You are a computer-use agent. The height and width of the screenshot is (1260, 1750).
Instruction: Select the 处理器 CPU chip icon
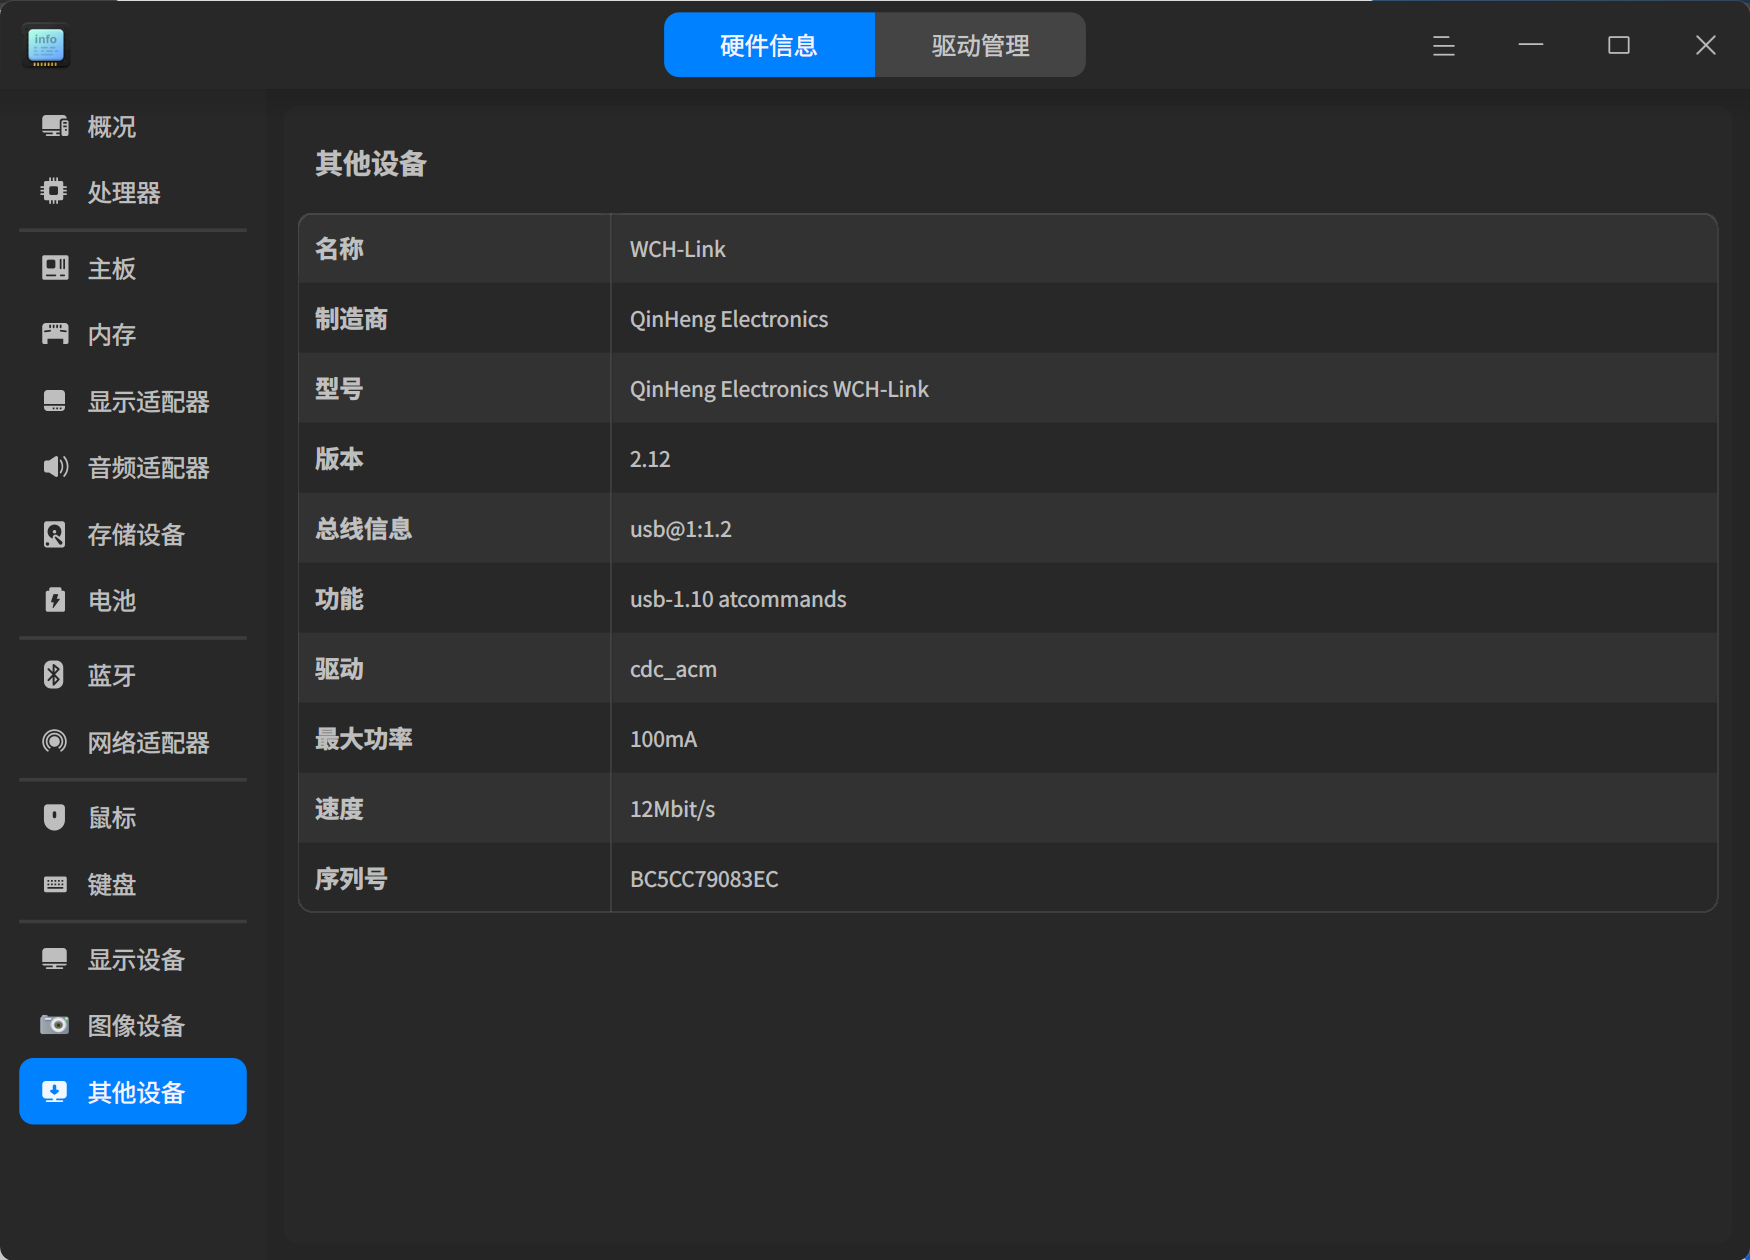[54, 191]
